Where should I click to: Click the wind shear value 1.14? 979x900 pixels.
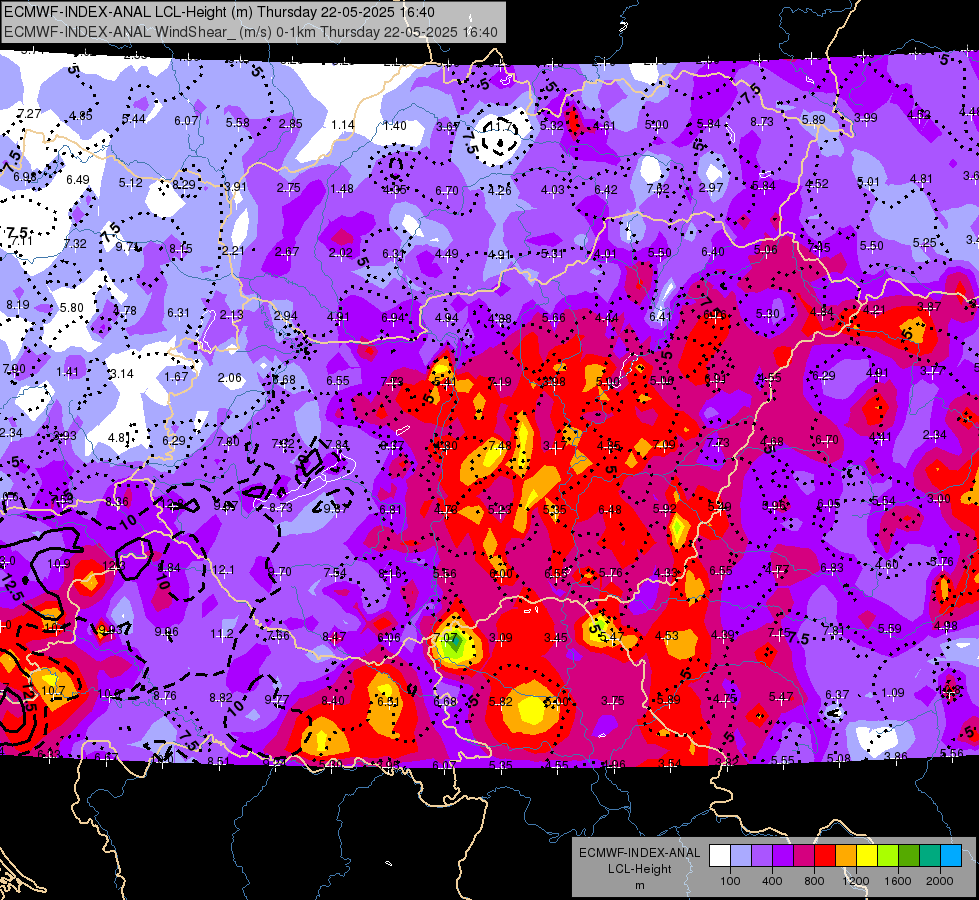pos(343,125)
